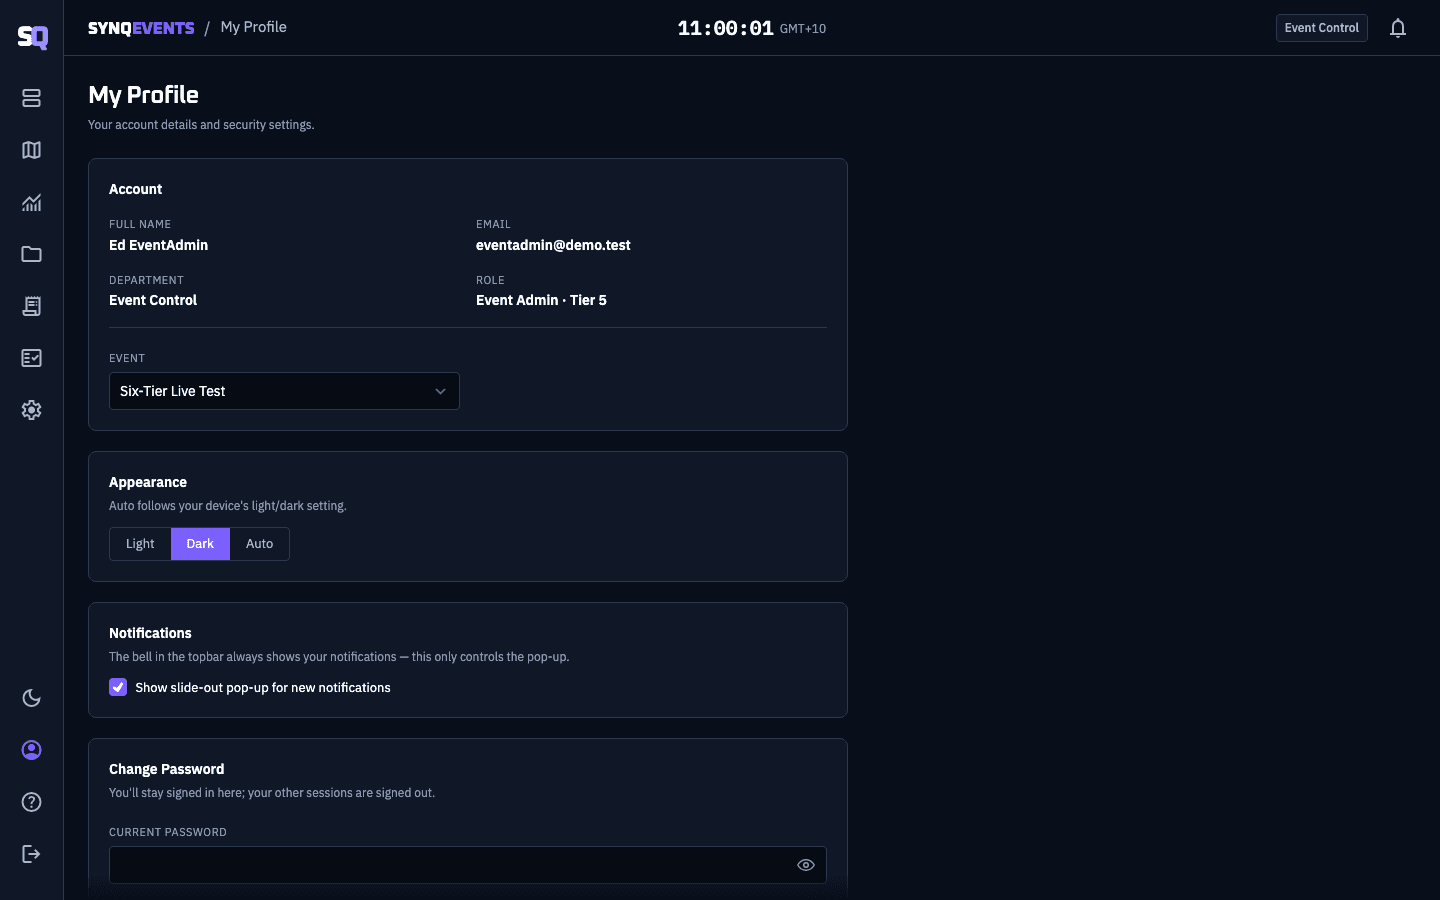Click the GMT+10 timezone label
Viewport: 1440px width, 900px height.
[x=803, y=29]
